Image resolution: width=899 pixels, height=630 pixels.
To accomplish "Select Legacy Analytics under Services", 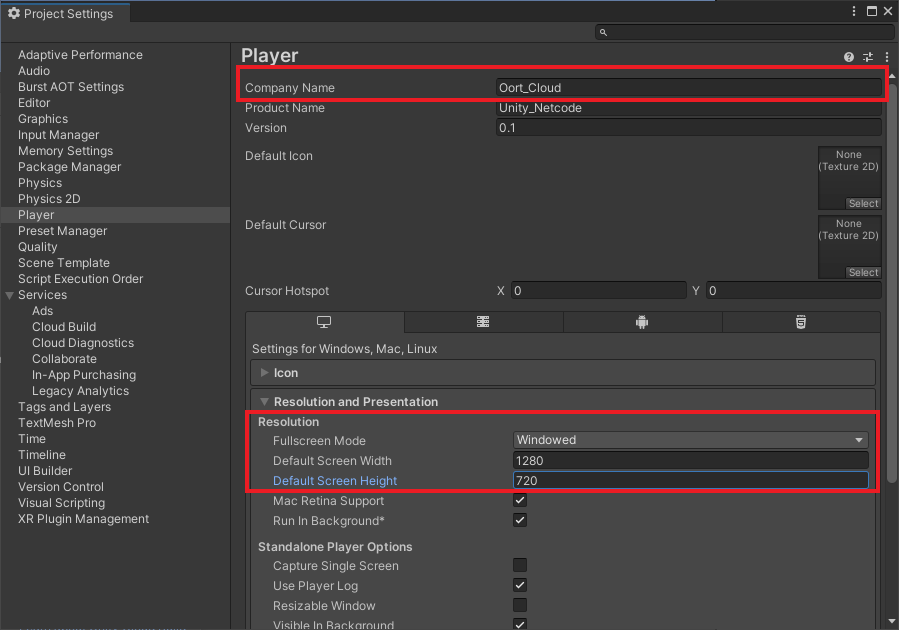I will click(81, 392).
